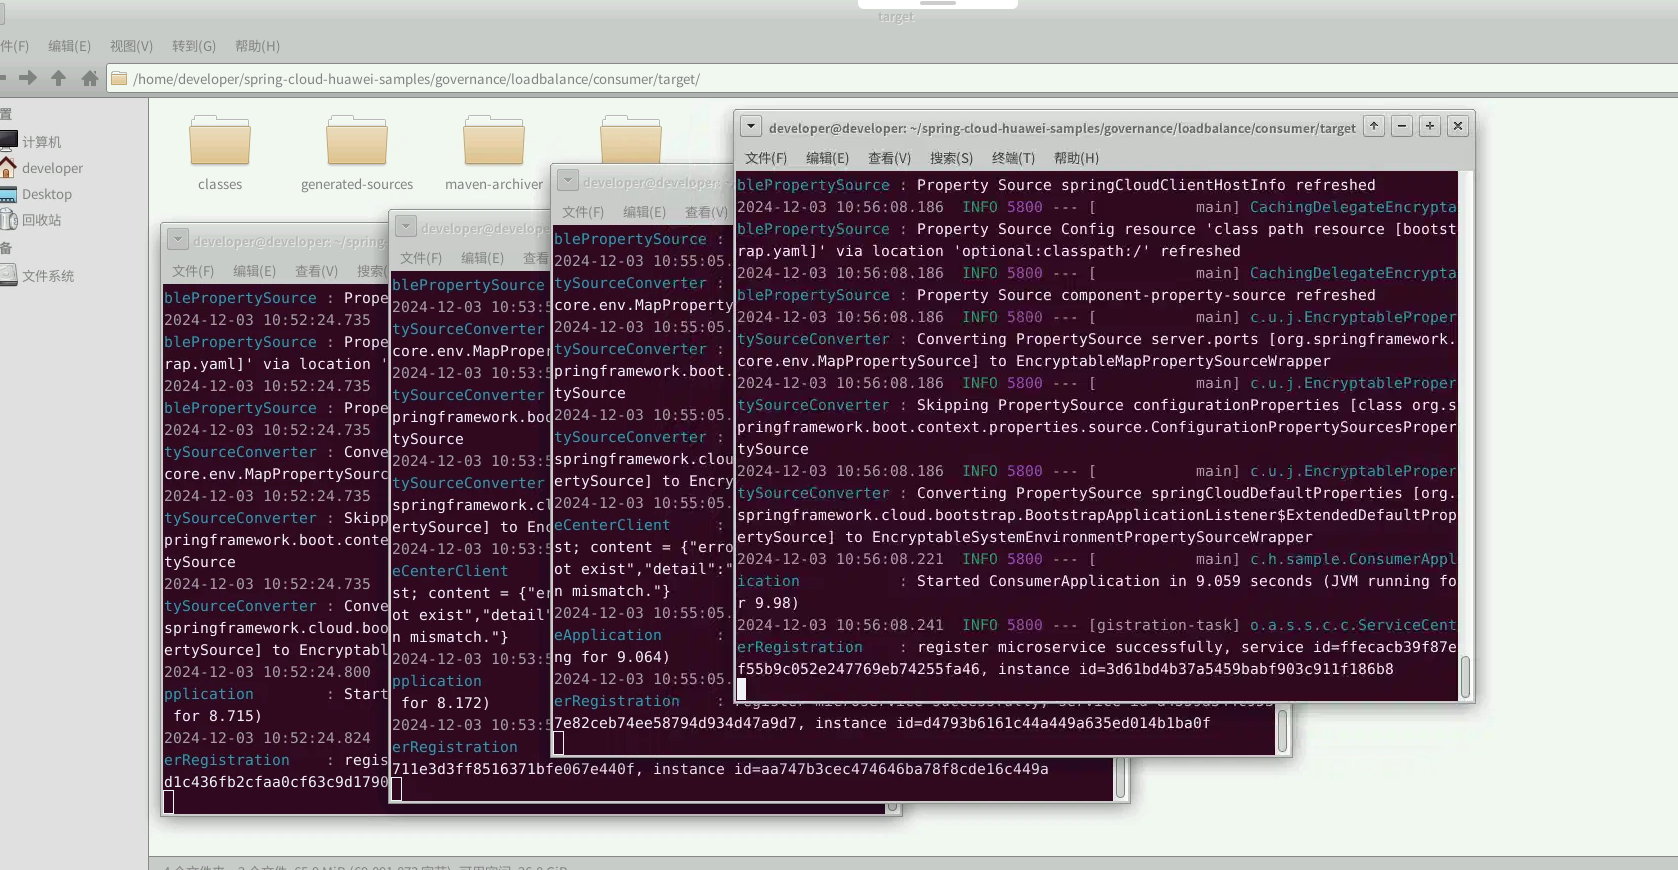Screen dimensions: 1678x870
Task: Open 终端(T) menu in the front terminal
Action: pyautogui.click(x=1013, y=158)
